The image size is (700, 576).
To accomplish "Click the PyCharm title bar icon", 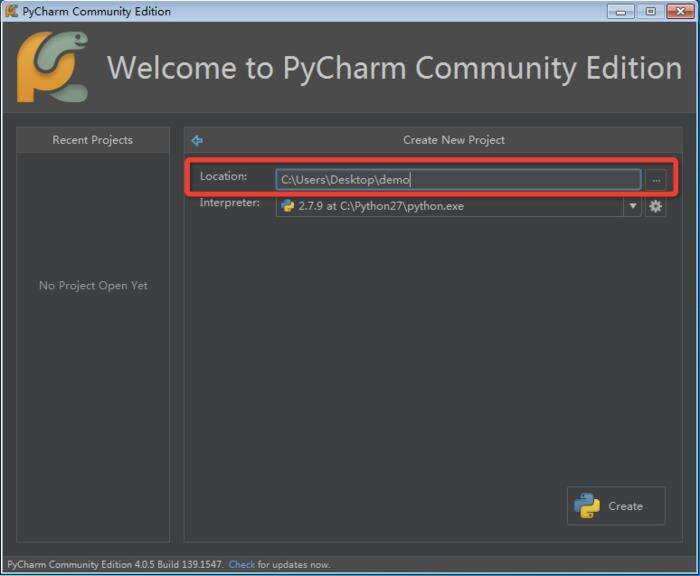I will [x=11, y=11].
